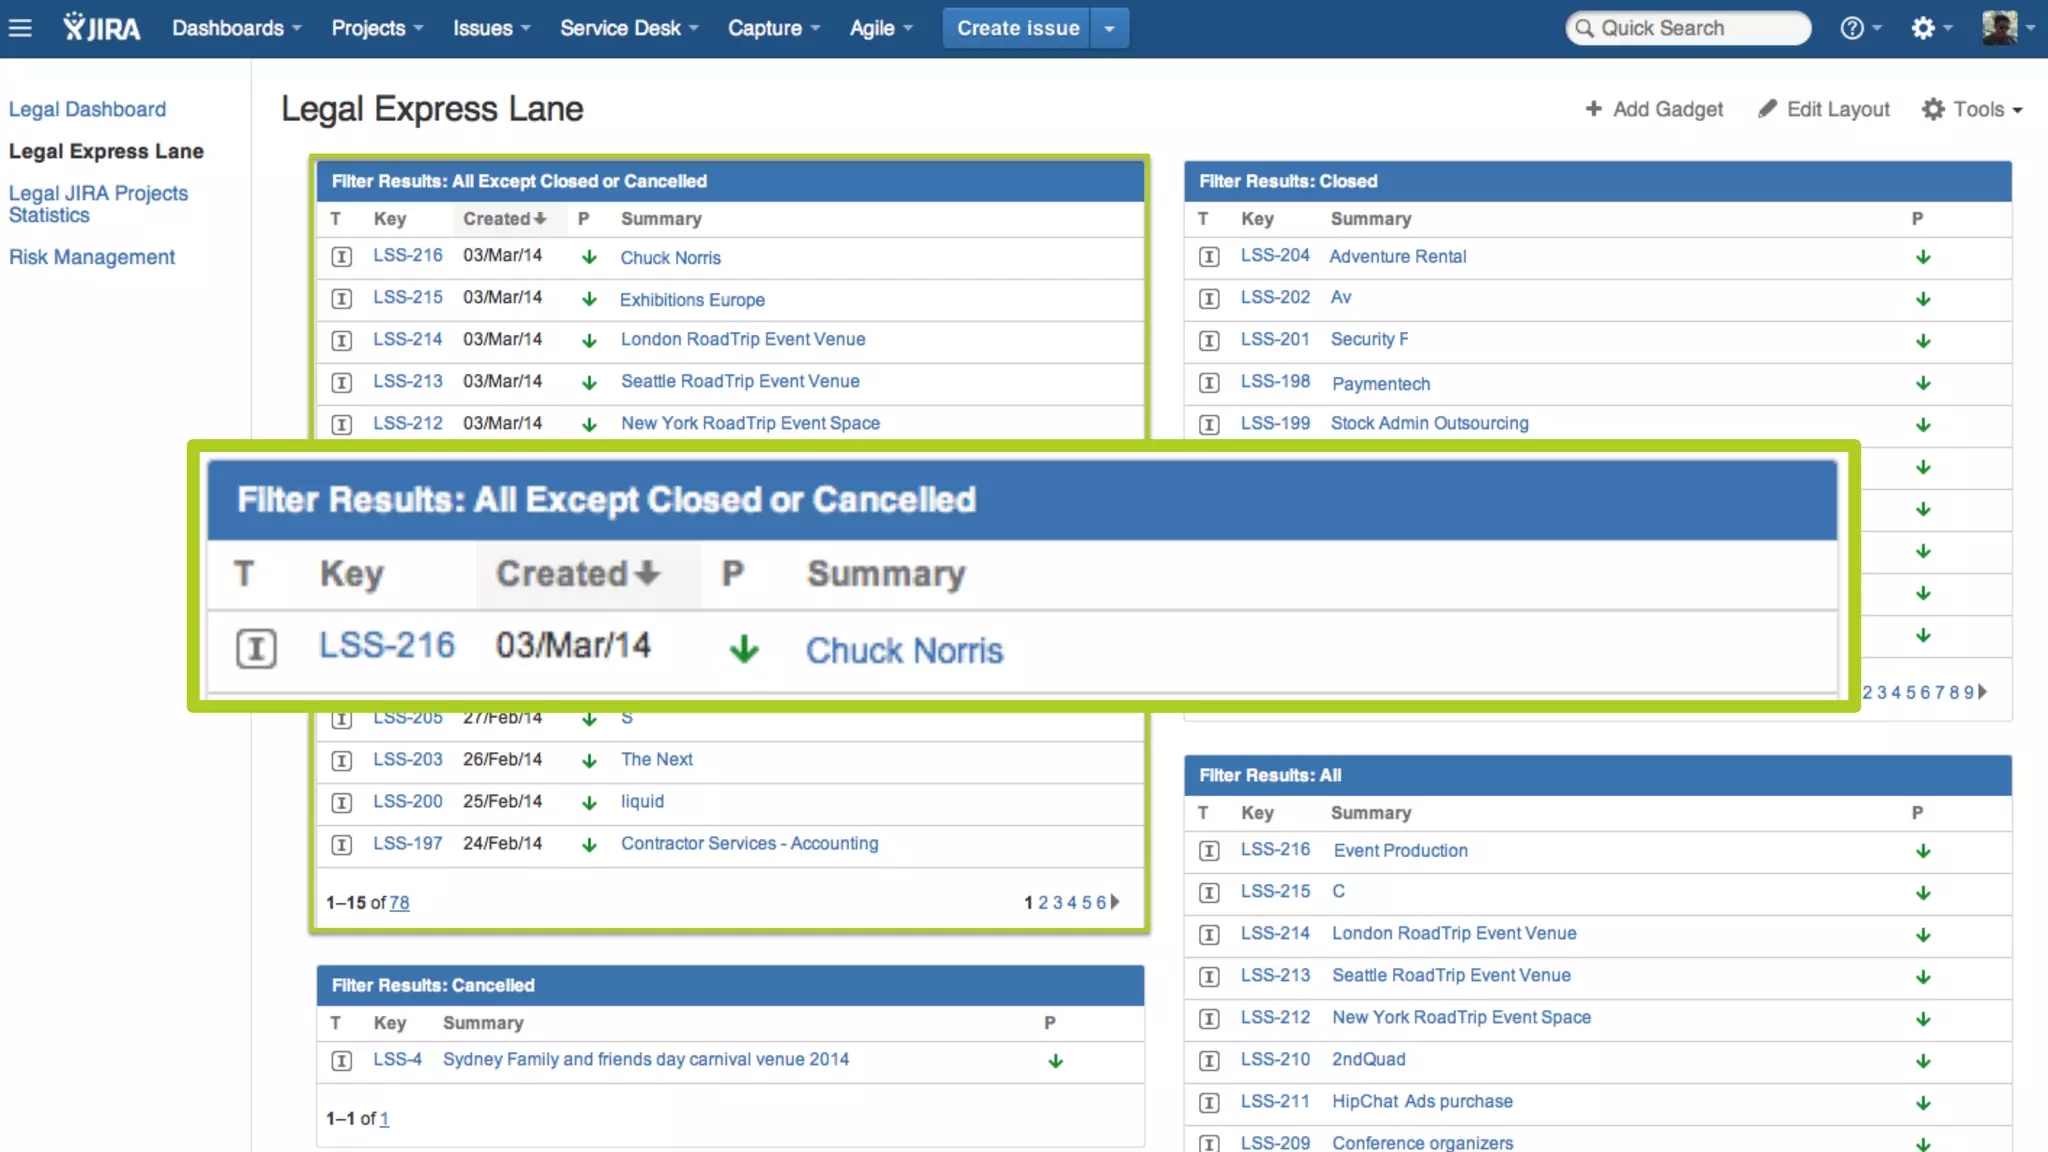Screen dimensions: 2048x1152
Task: Click the Edit Layout pencil icon
Action: (1768, 109)
